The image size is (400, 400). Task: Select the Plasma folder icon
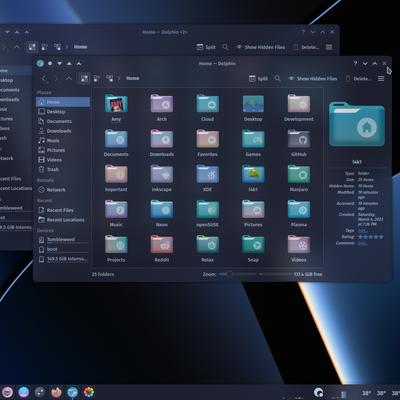299,210
